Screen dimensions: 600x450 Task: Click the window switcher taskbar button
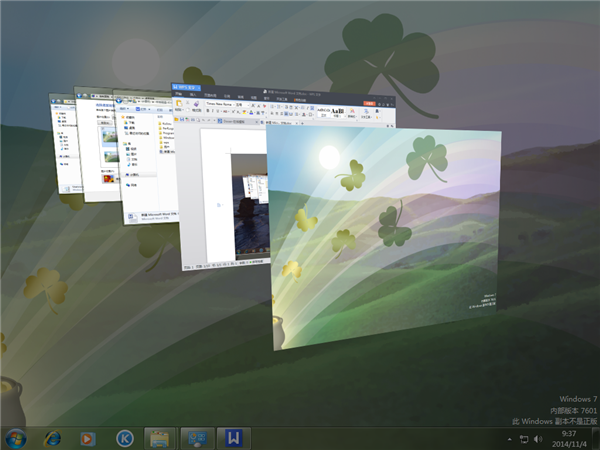pos(196,438)
